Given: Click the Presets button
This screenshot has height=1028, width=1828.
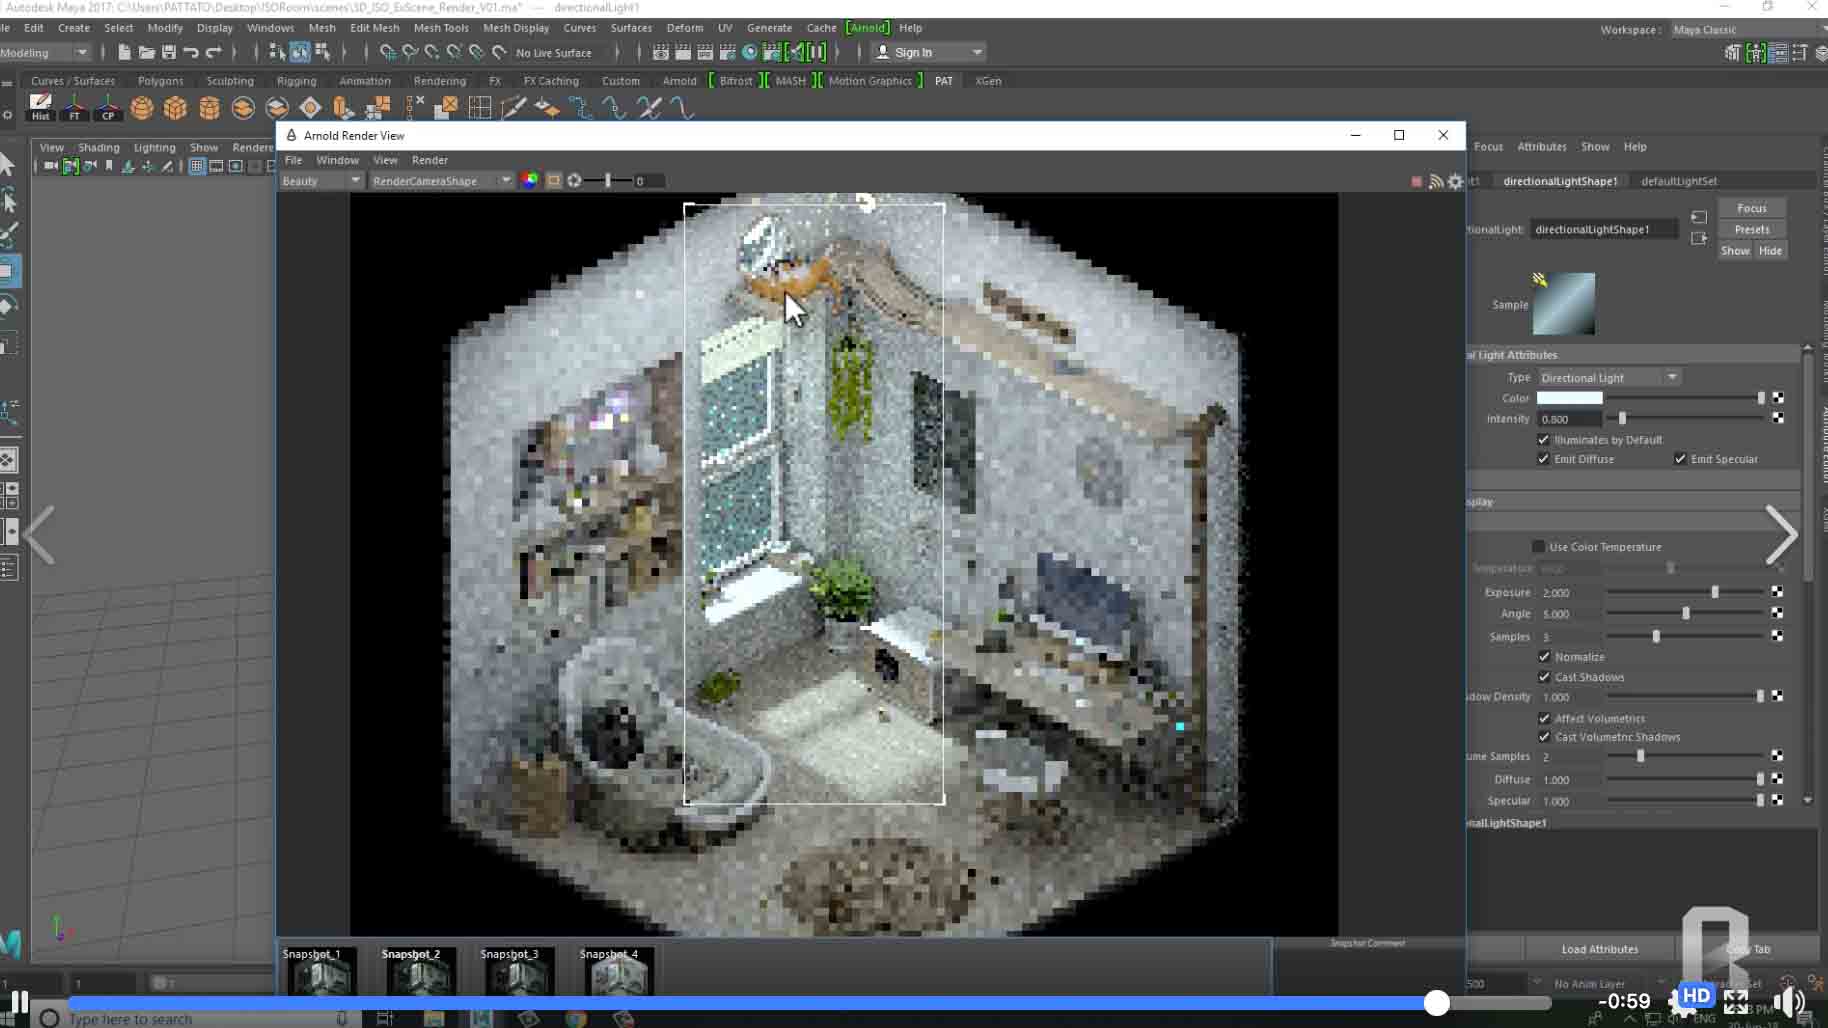Looking at the screenshot, I should [x=1751, y=229].
